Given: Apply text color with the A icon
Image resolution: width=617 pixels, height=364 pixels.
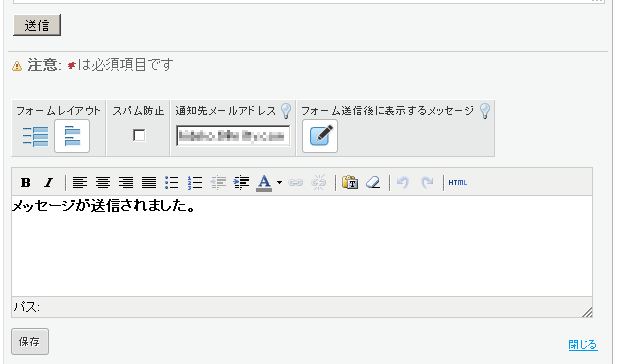Looking at the screenshot, I should [264, 183].
